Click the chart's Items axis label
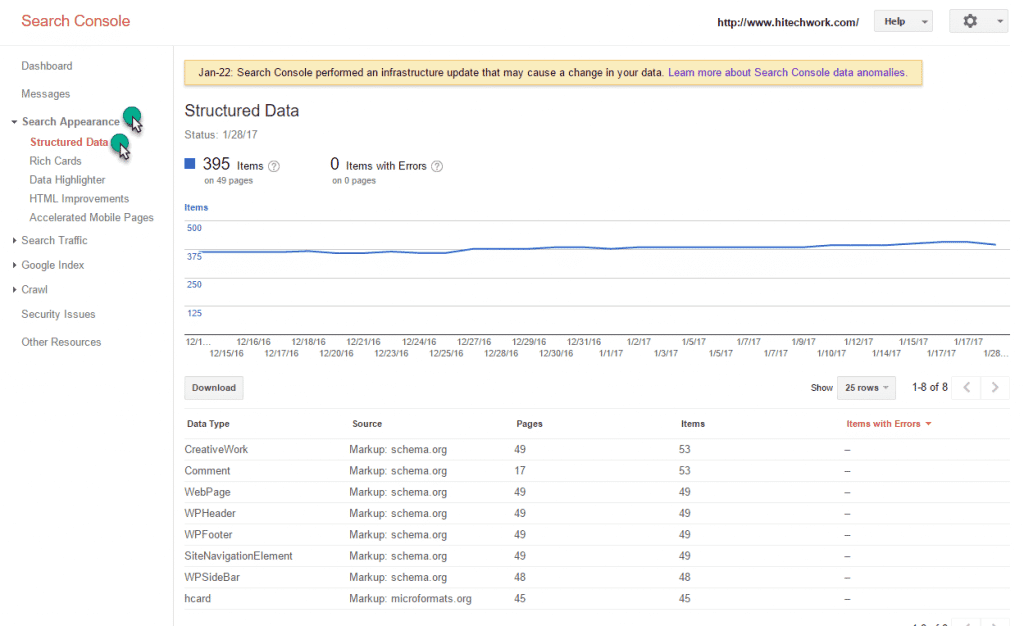The image size is (1024, 626). pos(196,208)
